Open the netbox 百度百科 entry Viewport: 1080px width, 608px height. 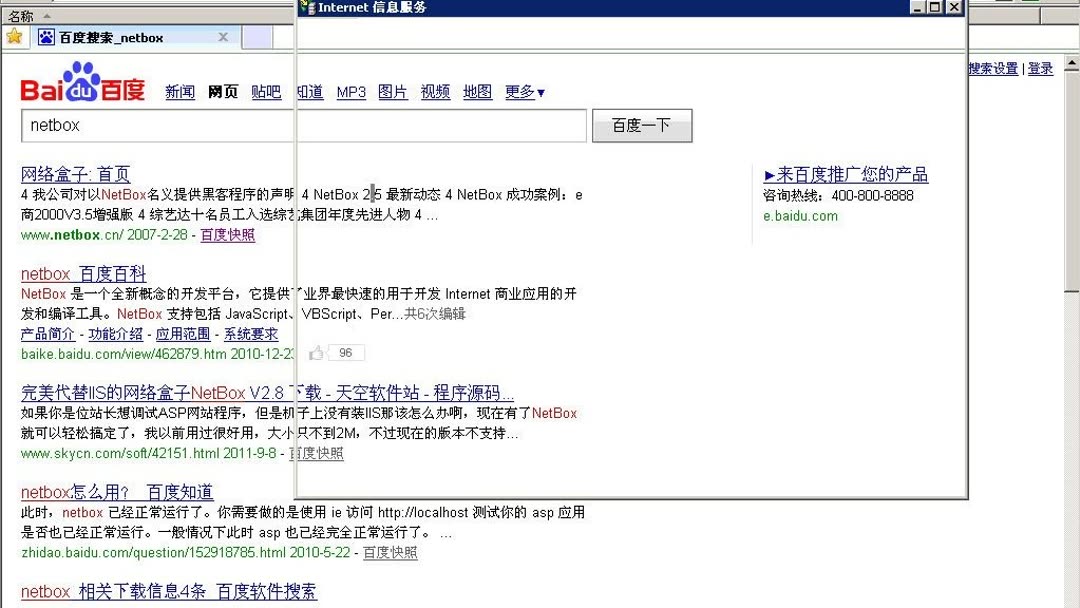tap(83, 273)
